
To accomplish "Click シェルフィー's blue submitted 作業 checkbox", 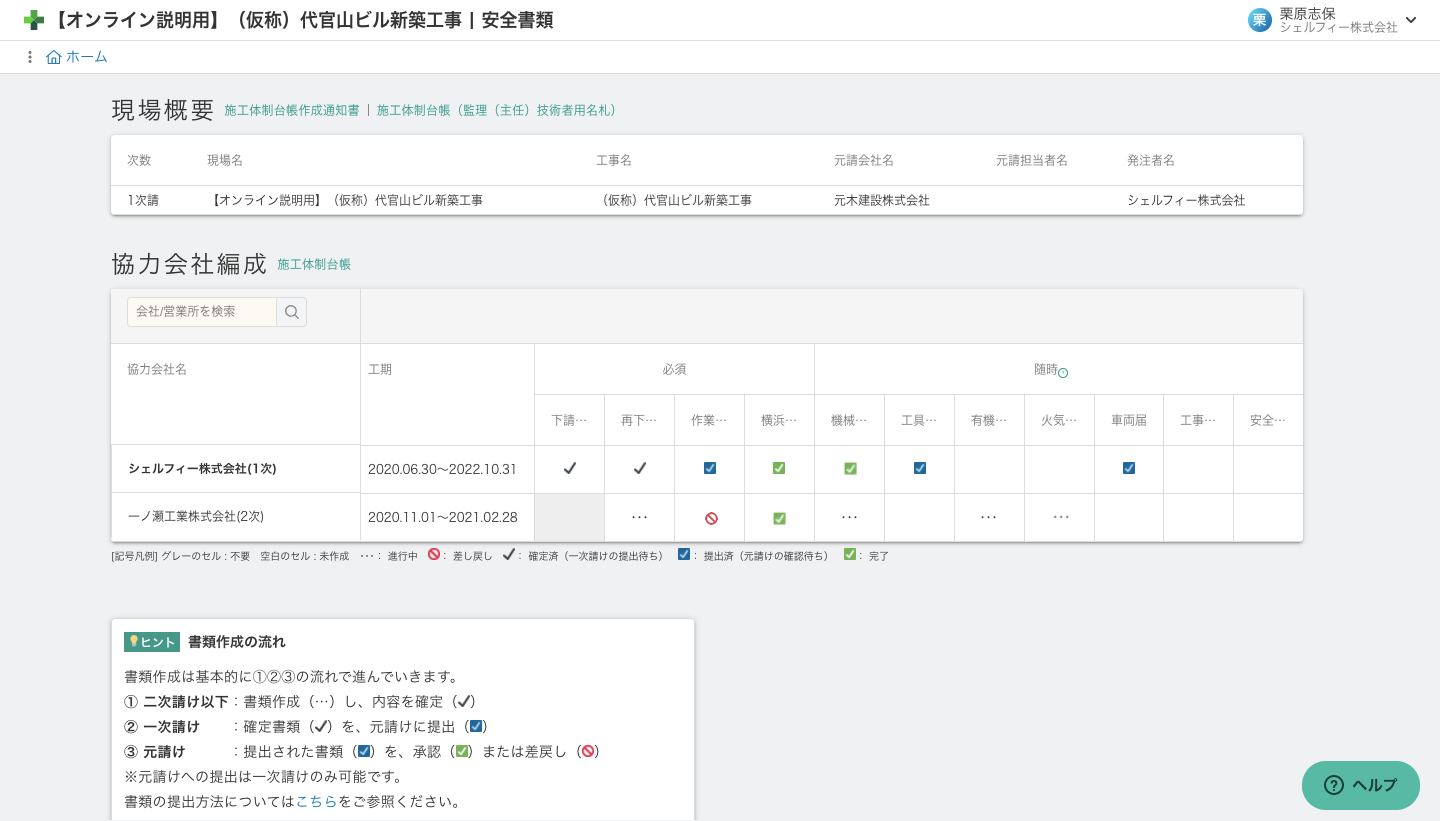I will (x=710, y=468).
